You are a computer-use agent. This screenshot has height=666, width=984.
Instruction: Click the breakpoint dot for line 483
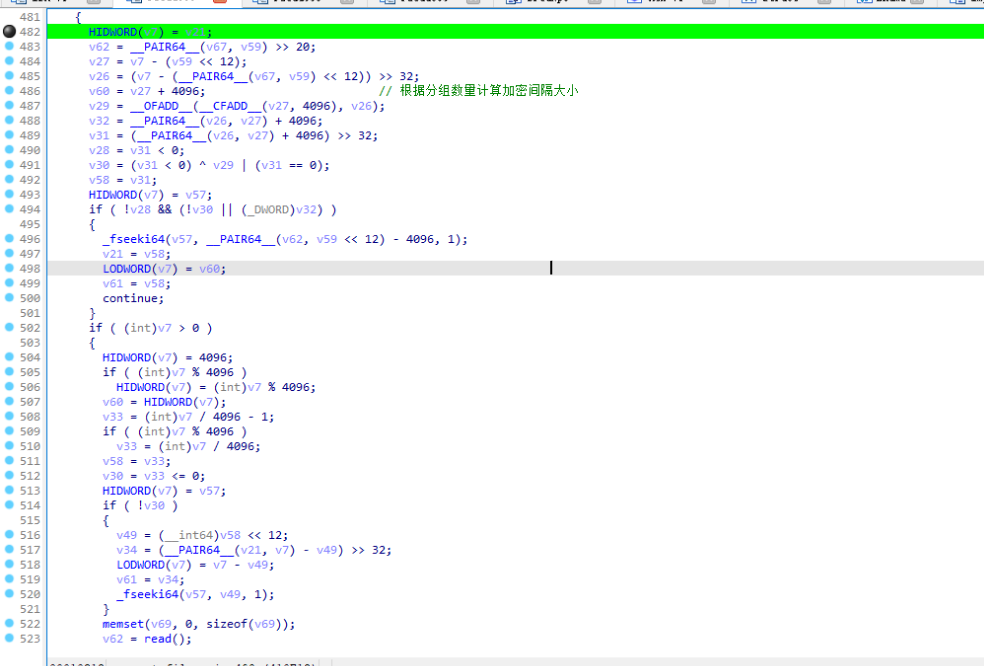[9, 47]
